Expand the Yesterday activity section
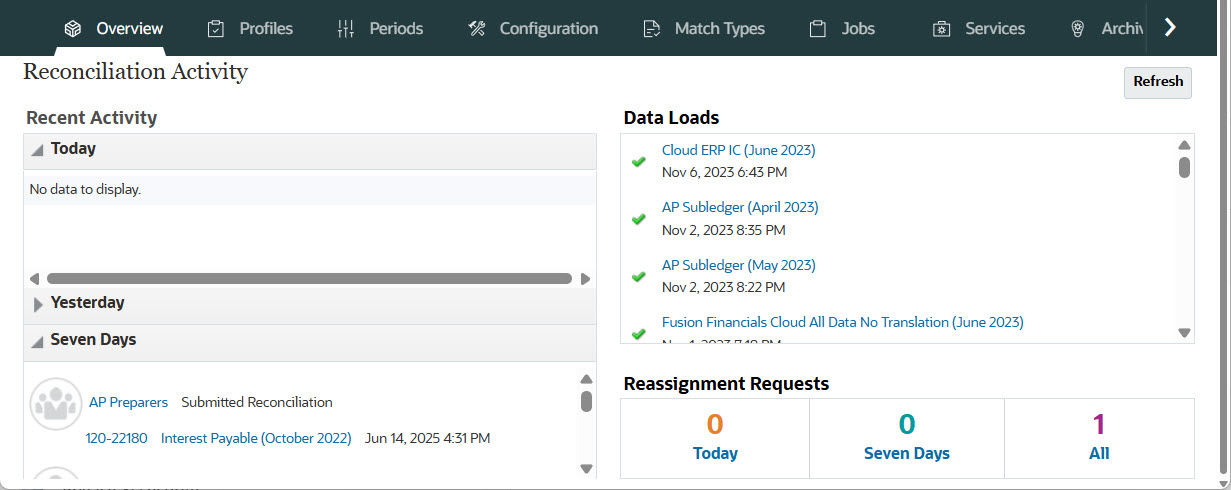1231x490 pixels. coord(38,304)
